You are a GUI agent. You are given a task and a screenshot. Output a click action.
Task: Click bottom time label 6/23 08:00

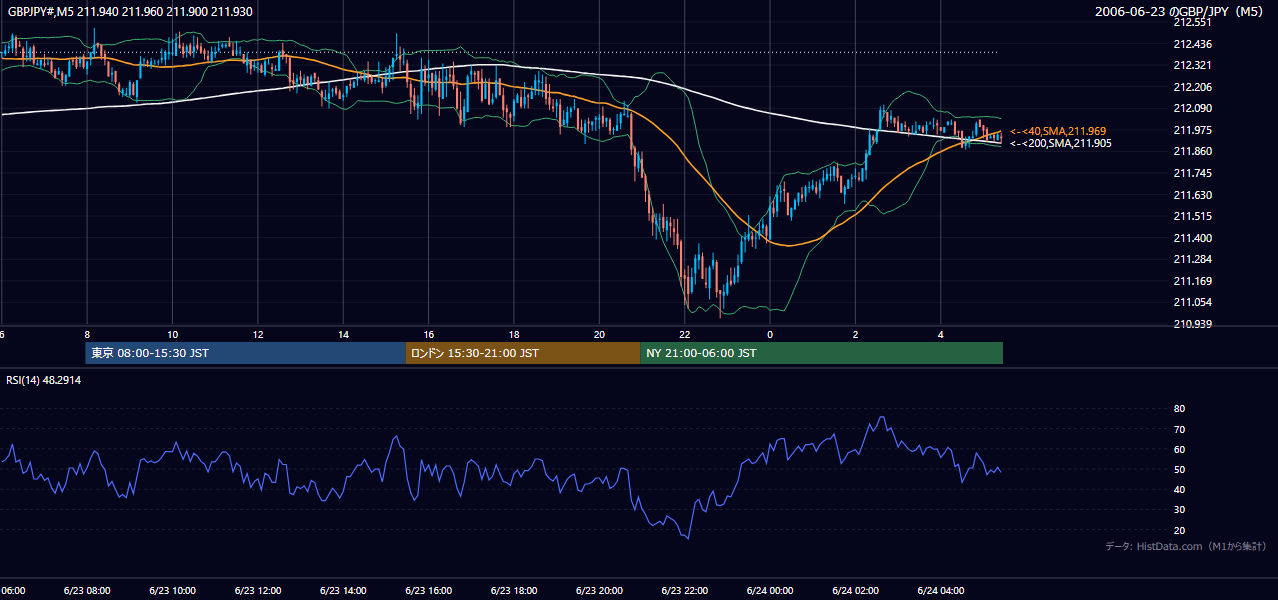click(87, 591)
